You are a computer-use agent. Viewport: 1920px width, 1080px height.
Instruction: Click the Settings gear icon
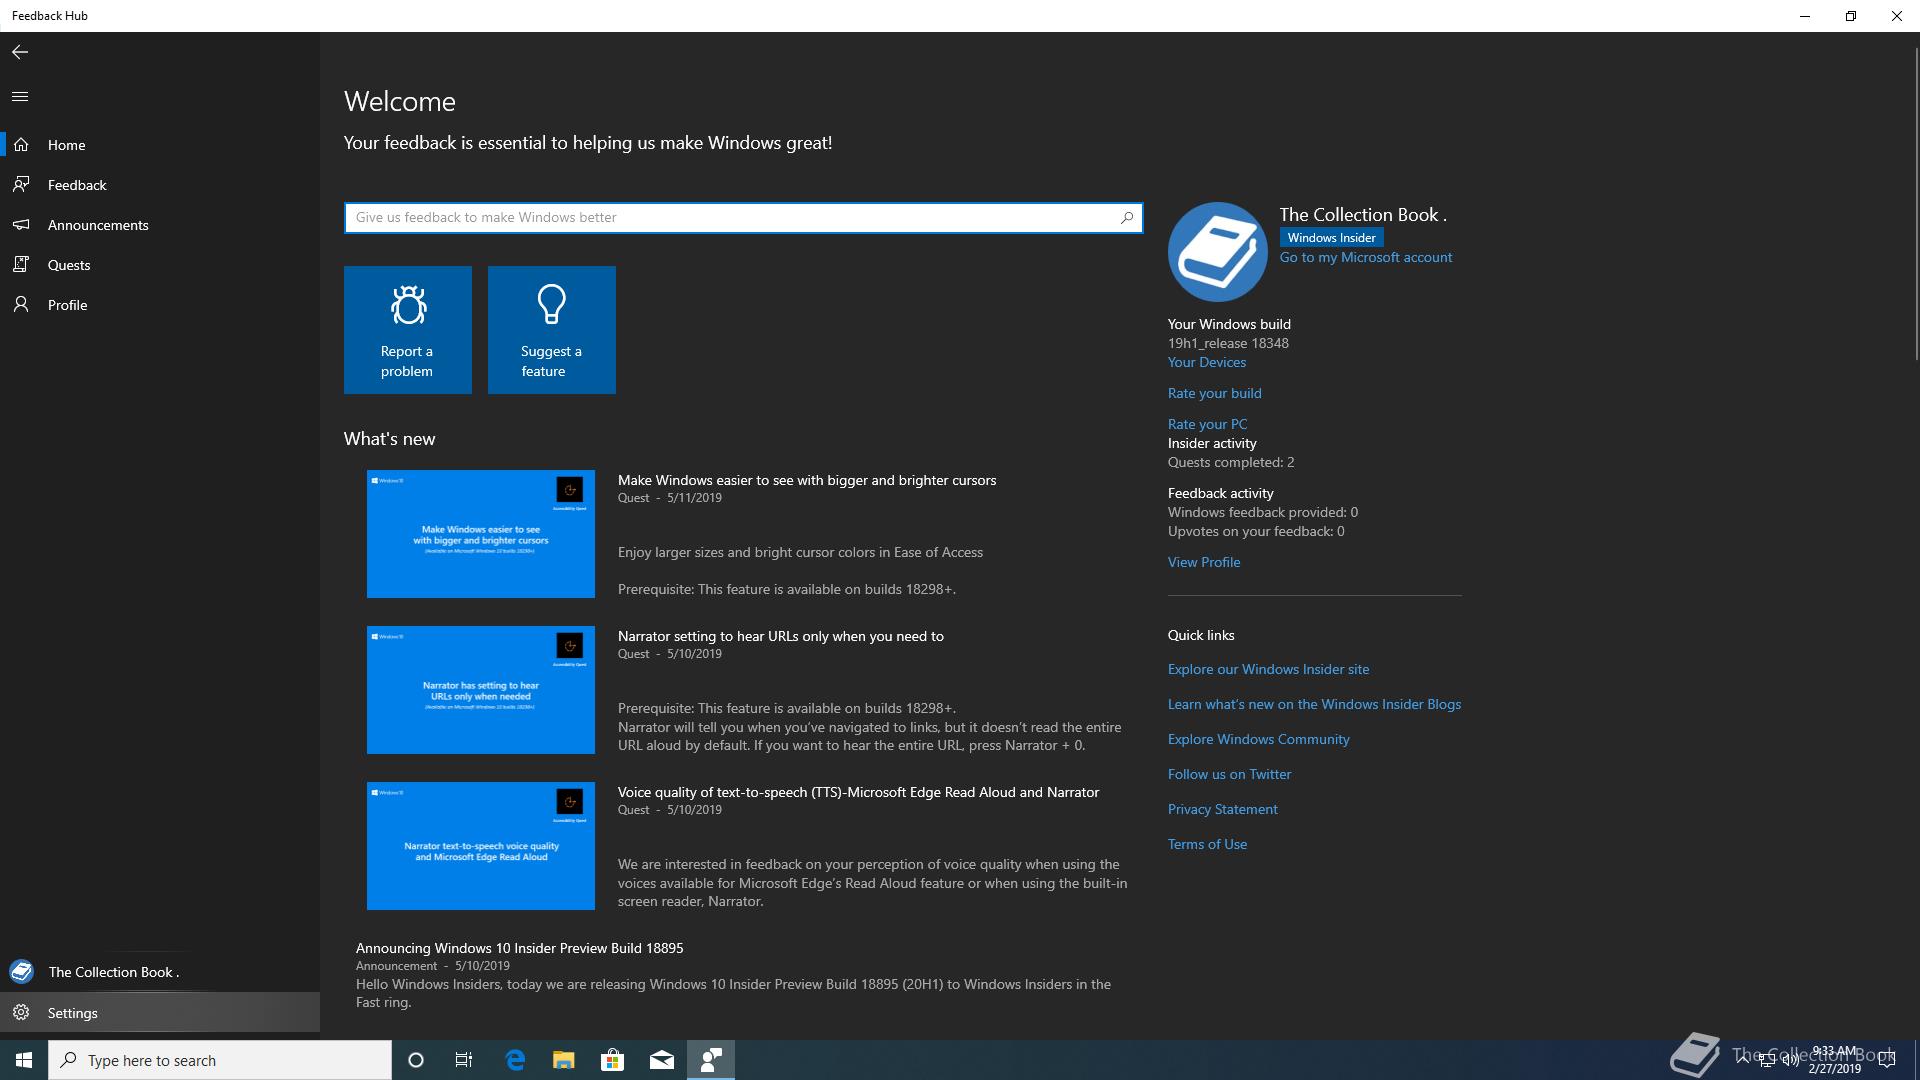pos(21,1013)
